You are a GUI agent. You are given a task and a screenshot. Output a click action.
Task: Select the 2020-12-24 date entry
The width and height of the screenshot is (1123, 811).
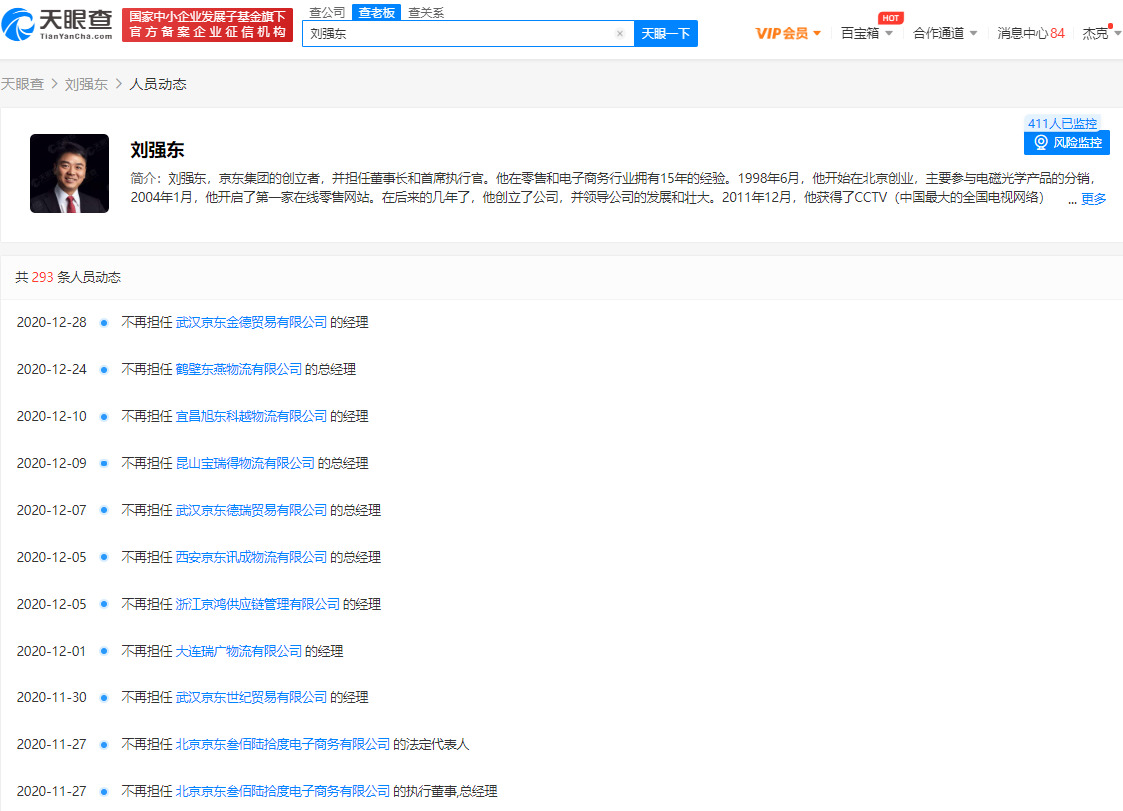52,369
